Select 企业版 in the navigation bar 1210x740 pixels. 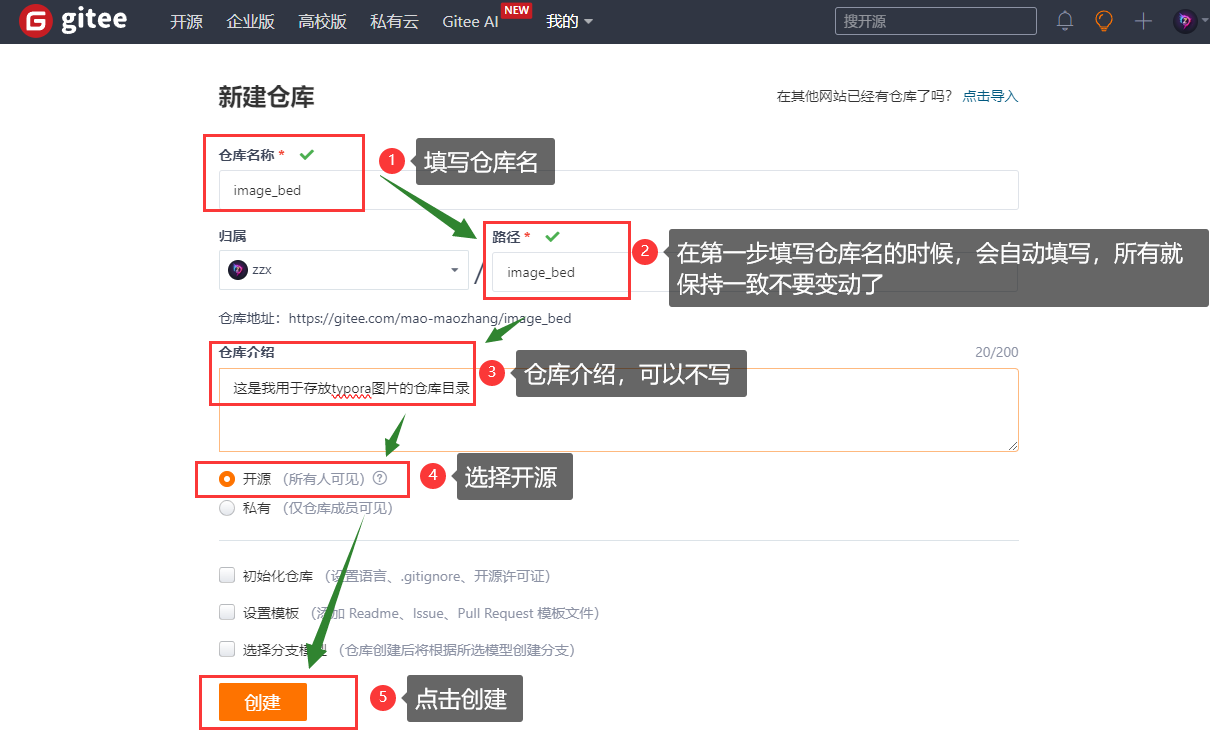(x=250, y=20)
